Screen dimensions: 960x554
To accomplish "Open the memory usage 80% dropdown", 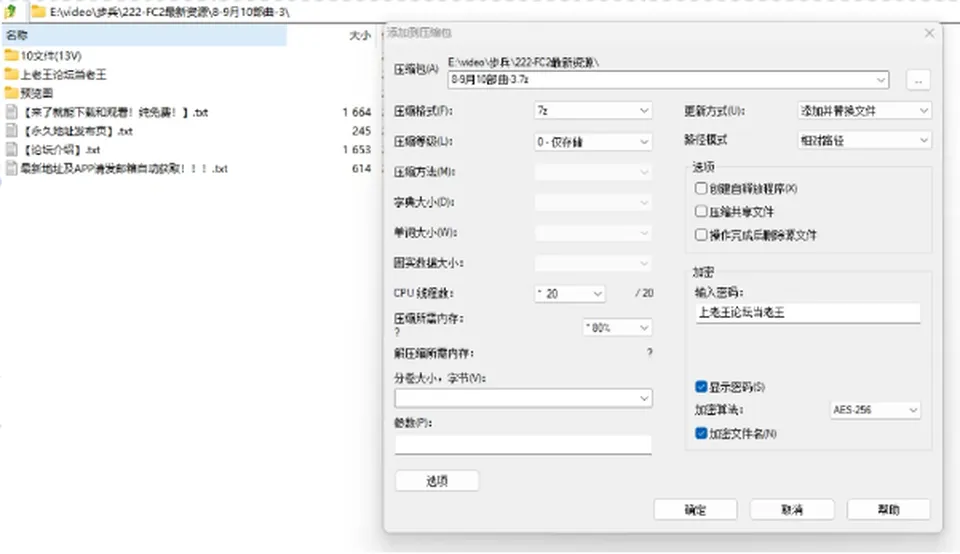I will point(617,328).
